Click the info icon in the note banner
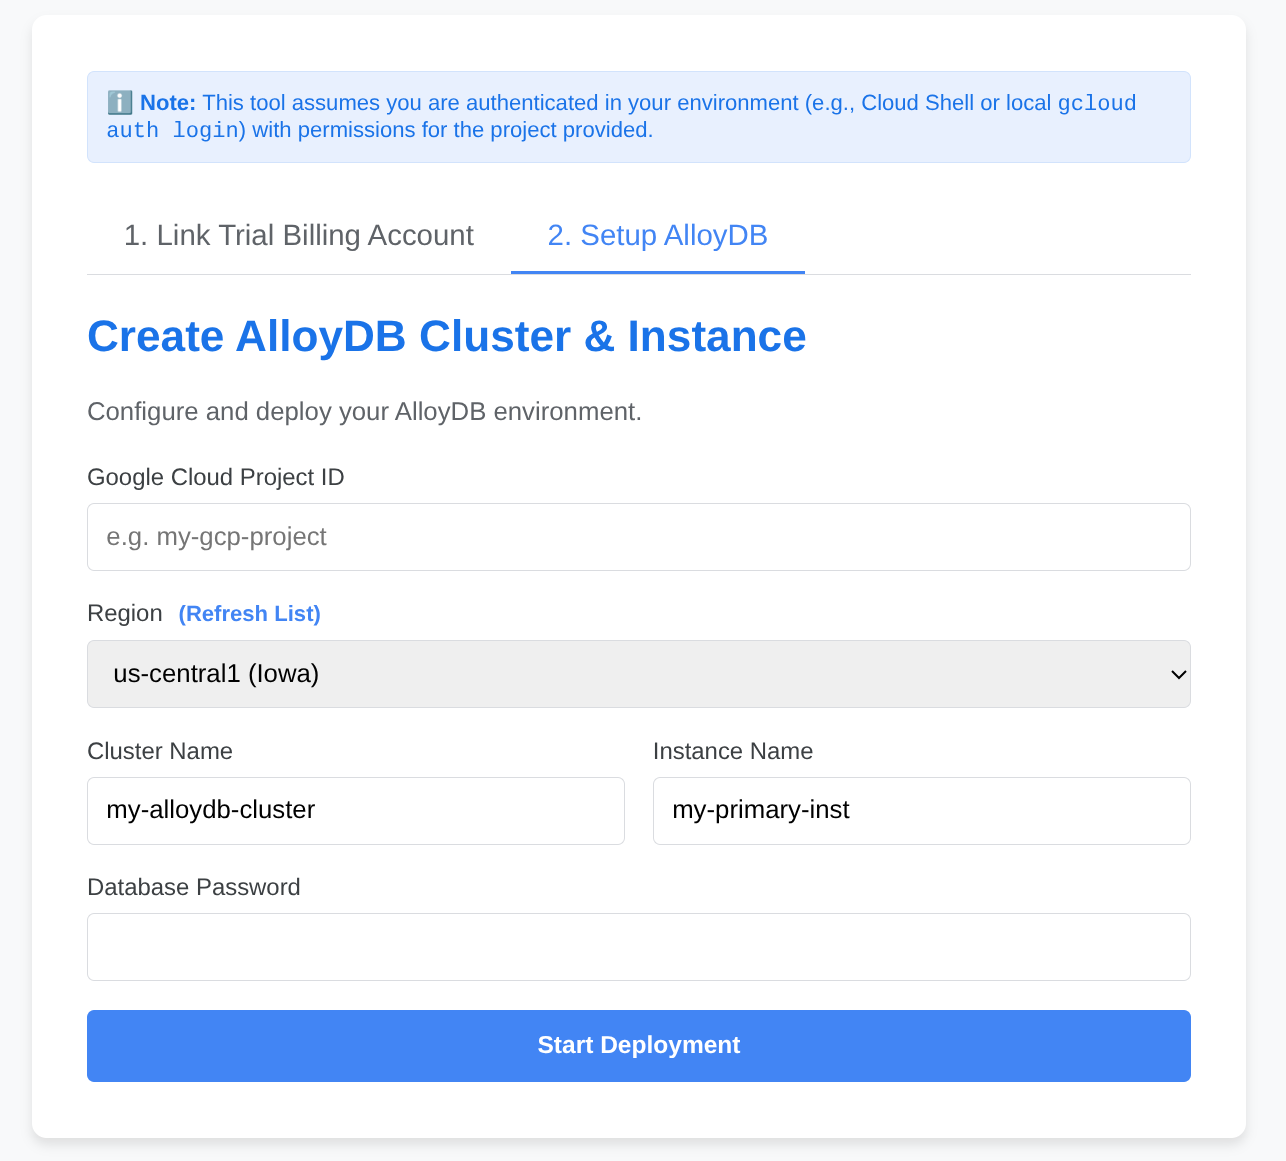 click(119, 103)
